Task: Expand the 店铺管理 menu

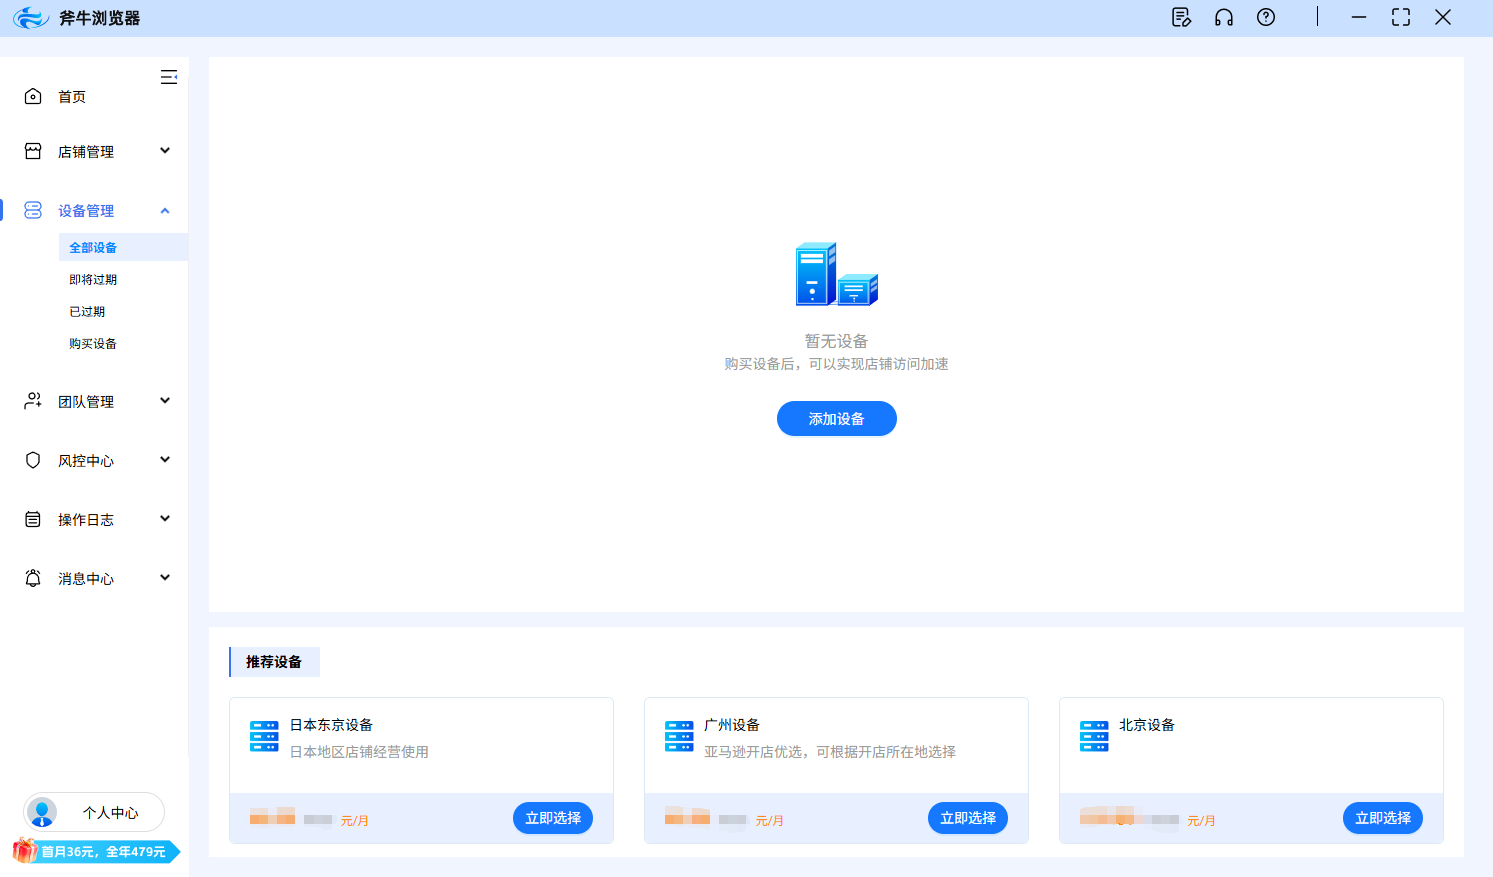Action: 165,151
